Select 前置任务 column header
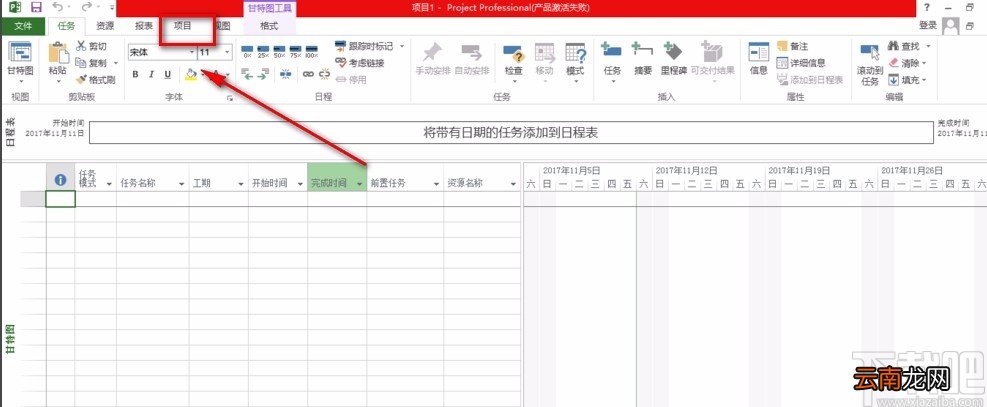The width and height of the screenshot is (987, 407). click(405, 178)
